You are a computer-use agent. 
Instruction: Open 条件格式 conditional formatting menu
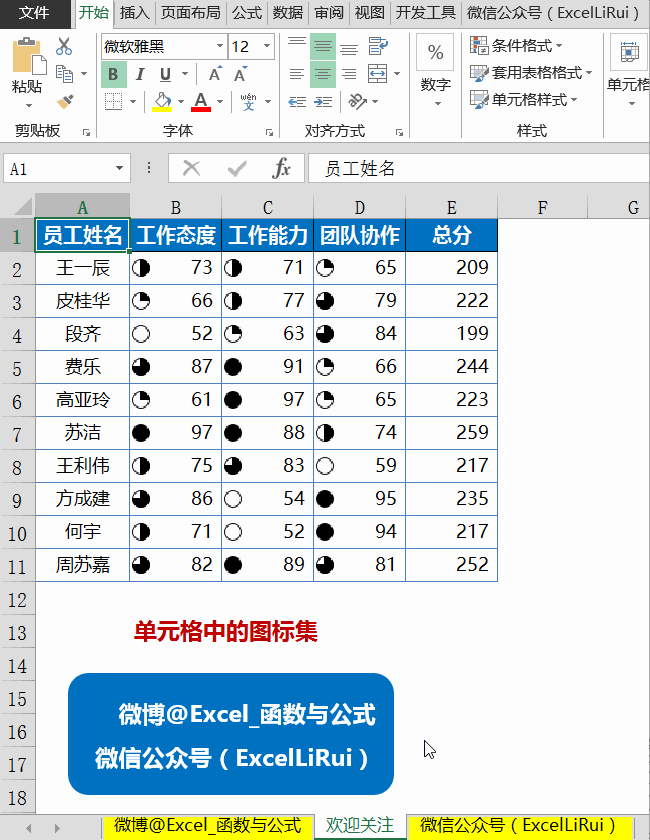point(516,46)
